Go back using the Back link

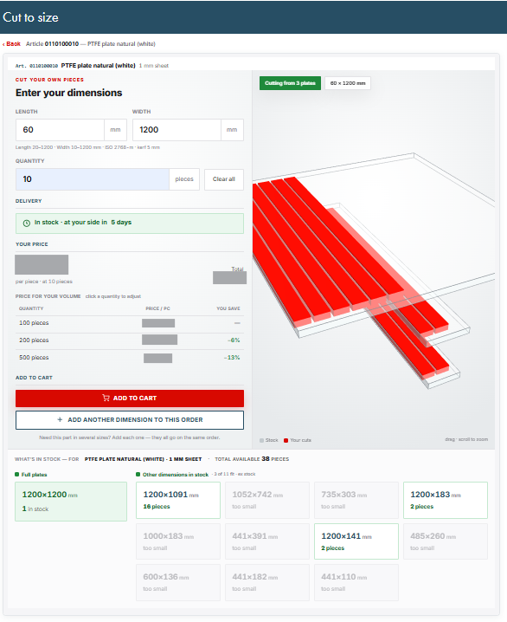[x=12, y=44]
